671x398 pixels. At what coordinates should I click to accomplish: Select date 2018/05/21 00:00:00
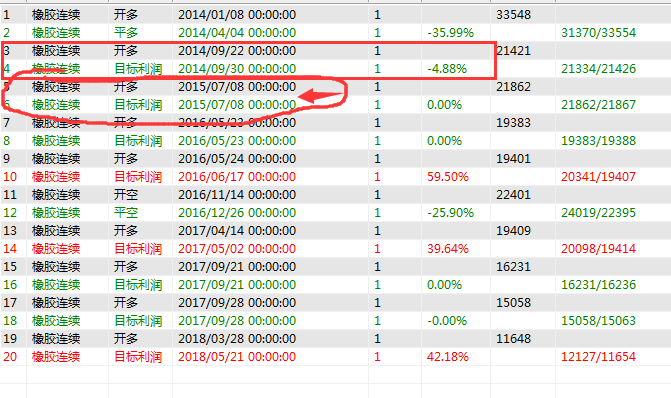pos(237,356)
